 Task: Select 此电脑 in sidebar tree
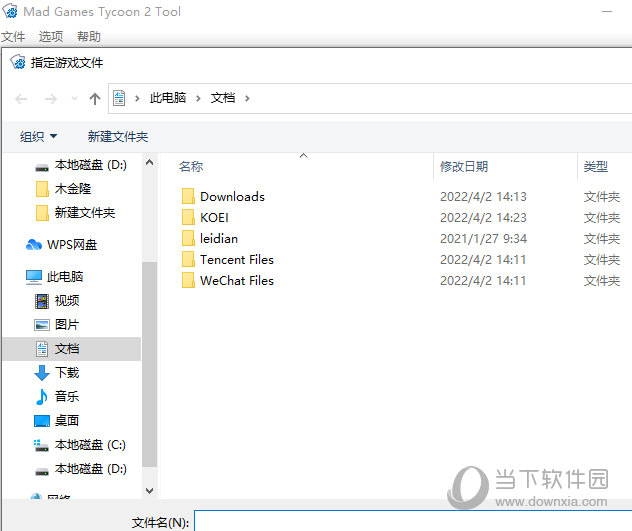pyautogui.click(x=54, y=277)
